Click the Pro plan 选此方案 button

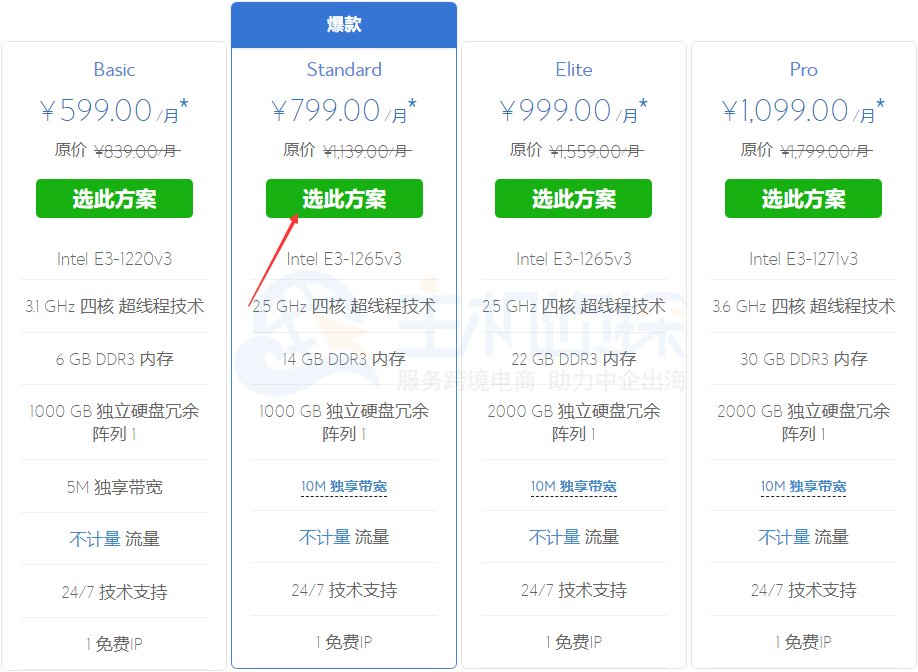pos(802,198)
